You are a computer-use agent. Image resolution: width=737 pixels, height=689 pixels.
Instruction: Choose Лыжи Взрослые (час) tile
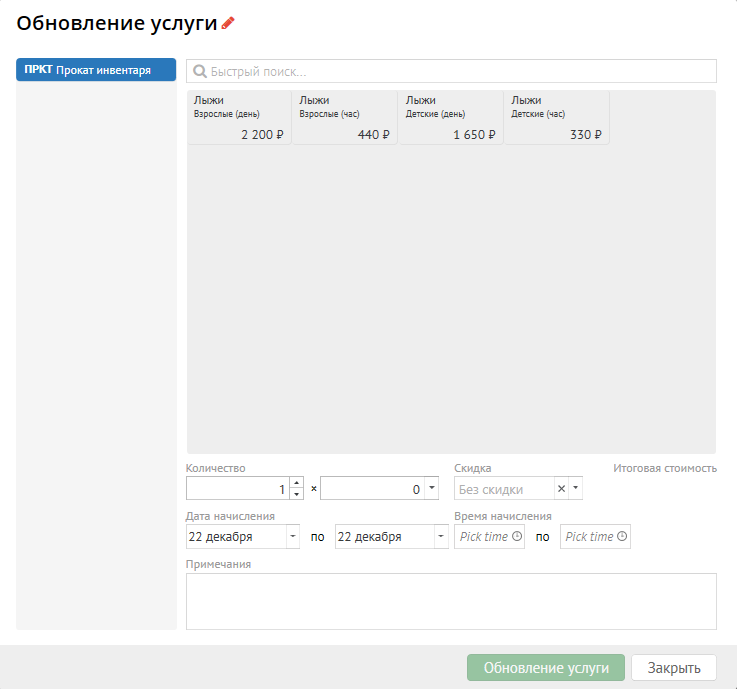pyautogui.click(x=345, y=118)
